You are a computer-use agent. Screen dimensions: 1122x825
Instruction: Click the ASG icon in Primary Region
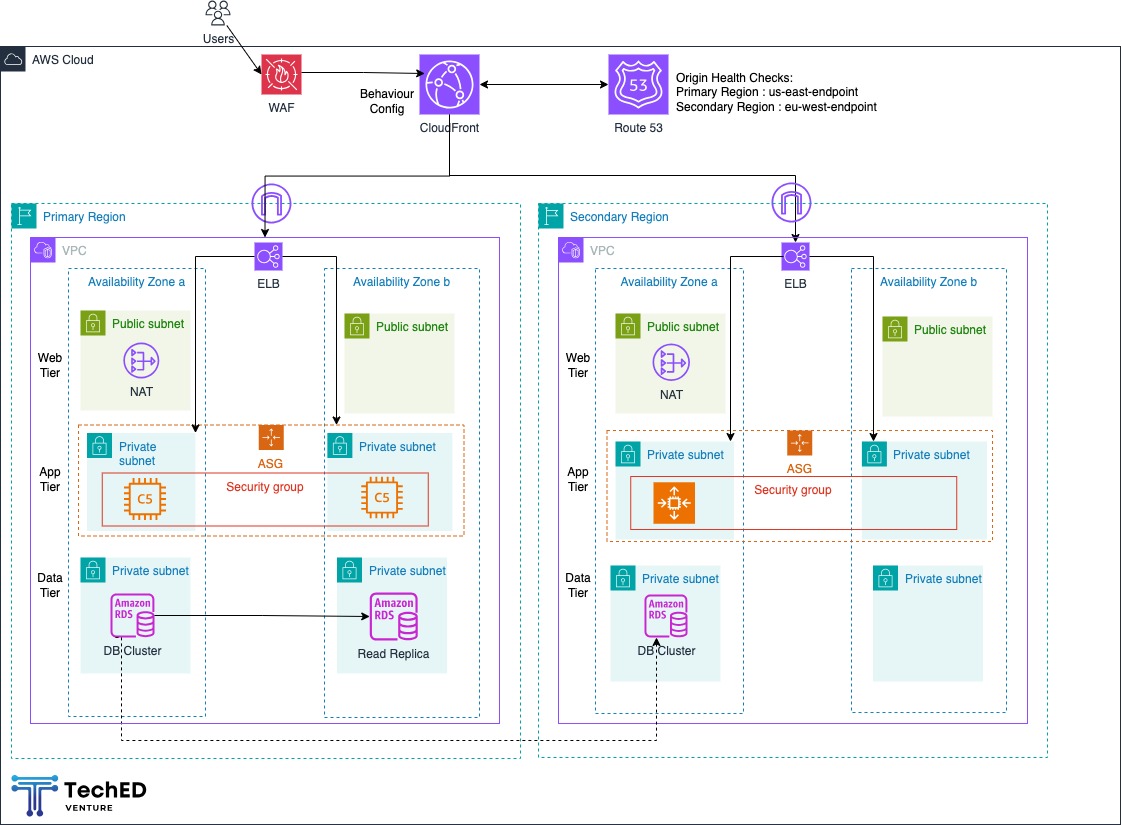click(x=271, y=437)
